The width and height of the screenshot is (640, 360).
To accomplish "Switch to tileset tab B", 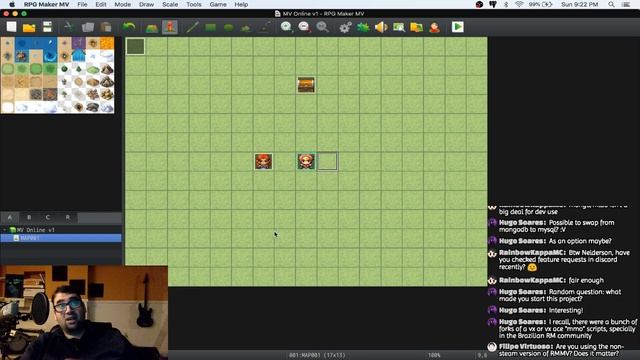I will (x=29, y=217).
